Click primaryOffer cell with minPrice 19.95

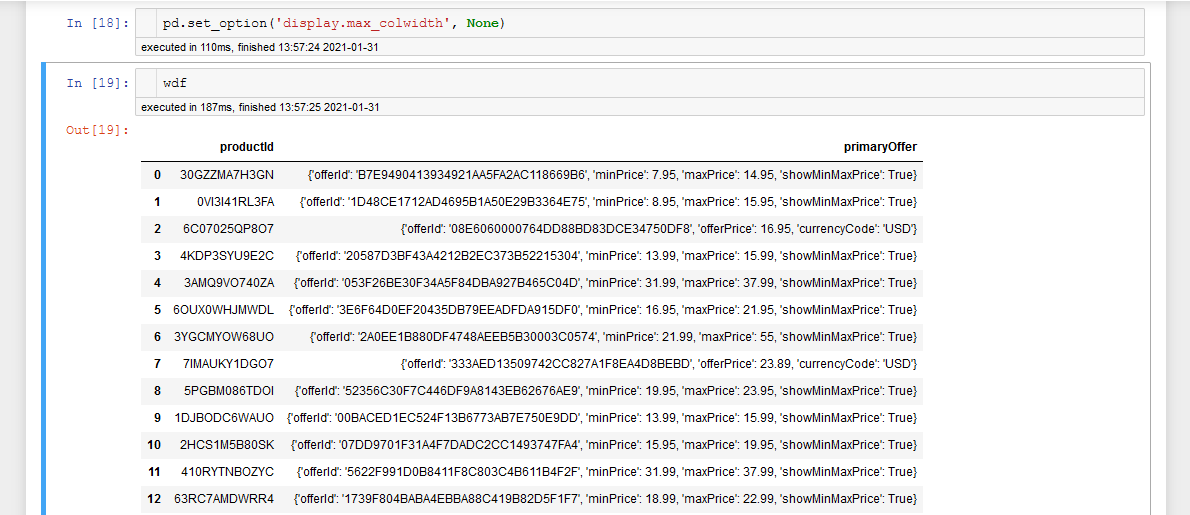pyautogui.click(x=606, y=391)
